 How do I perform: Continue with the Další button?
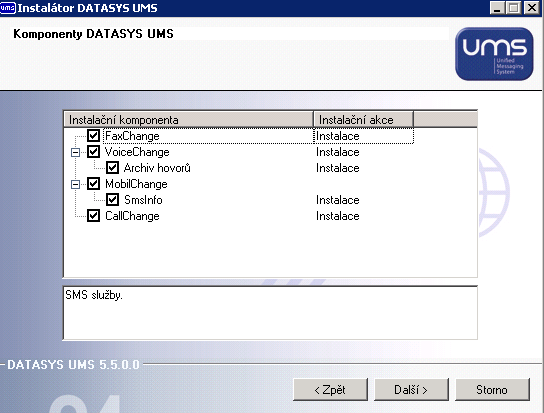point(411,390)
